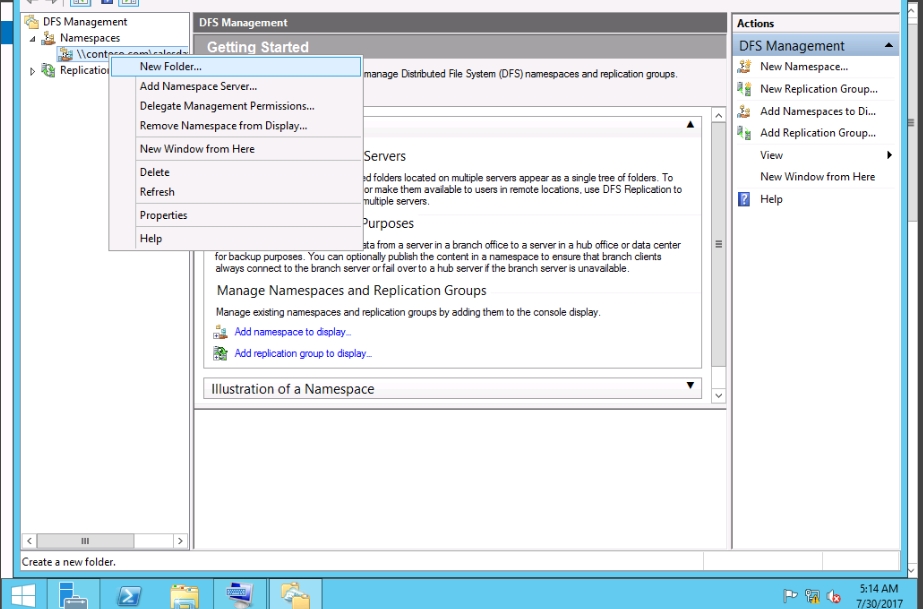Collapse the open Getting Started section arrow
This screenshot has height=609, width=923.
tap(690, 125)
